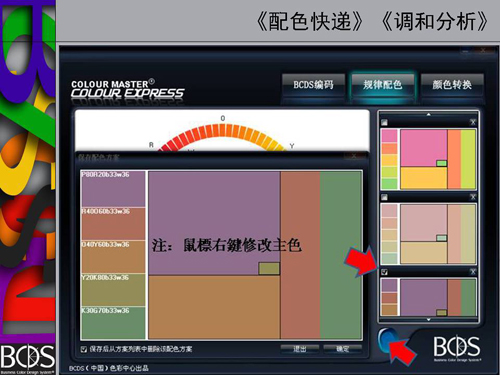Switch to the BCDS编码 tab
The width and height of the screenshot is (500, 375).
313,85
